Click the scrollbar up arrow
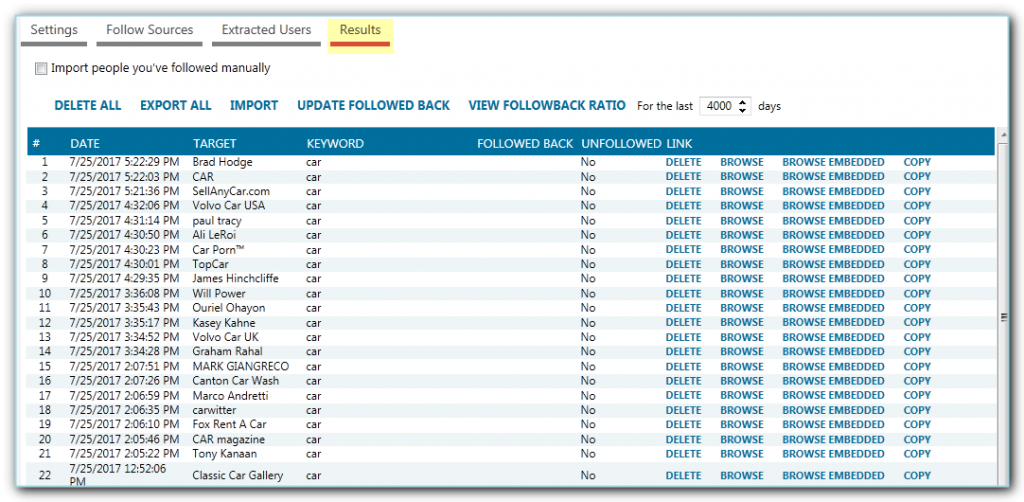 click(1004, 133)
